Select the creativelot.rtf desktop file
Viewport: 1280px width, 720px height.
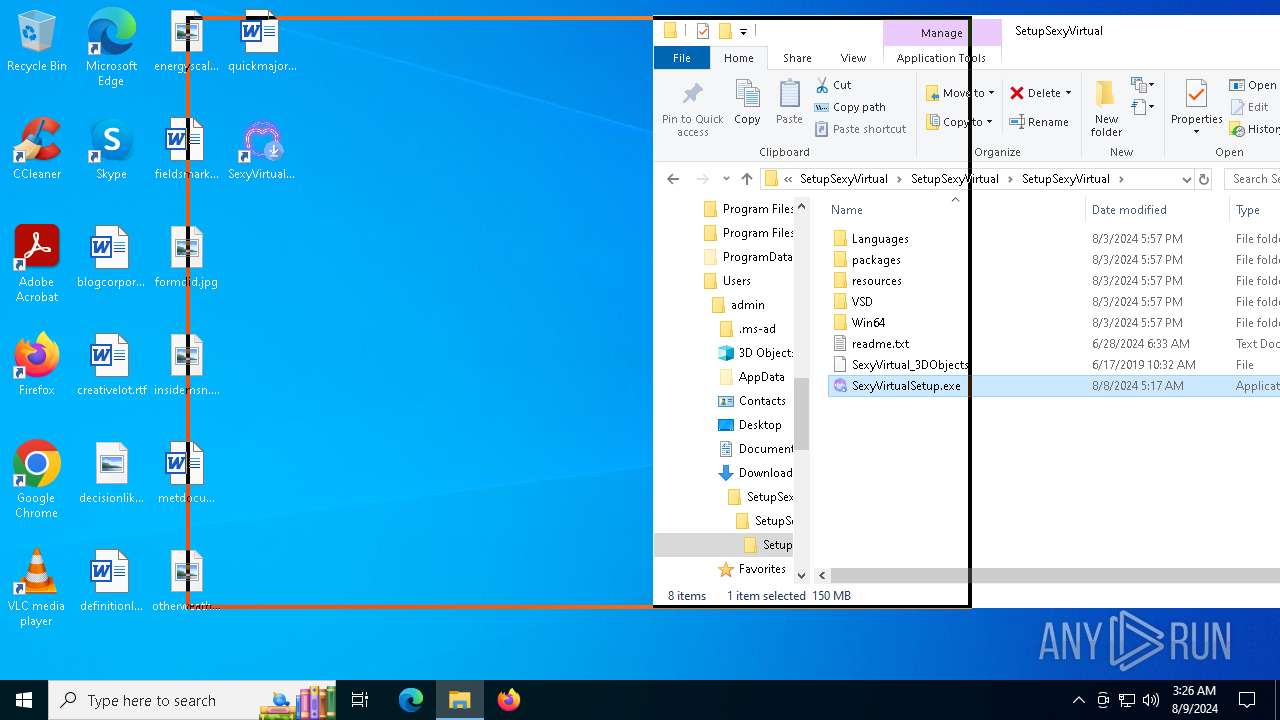111,364
